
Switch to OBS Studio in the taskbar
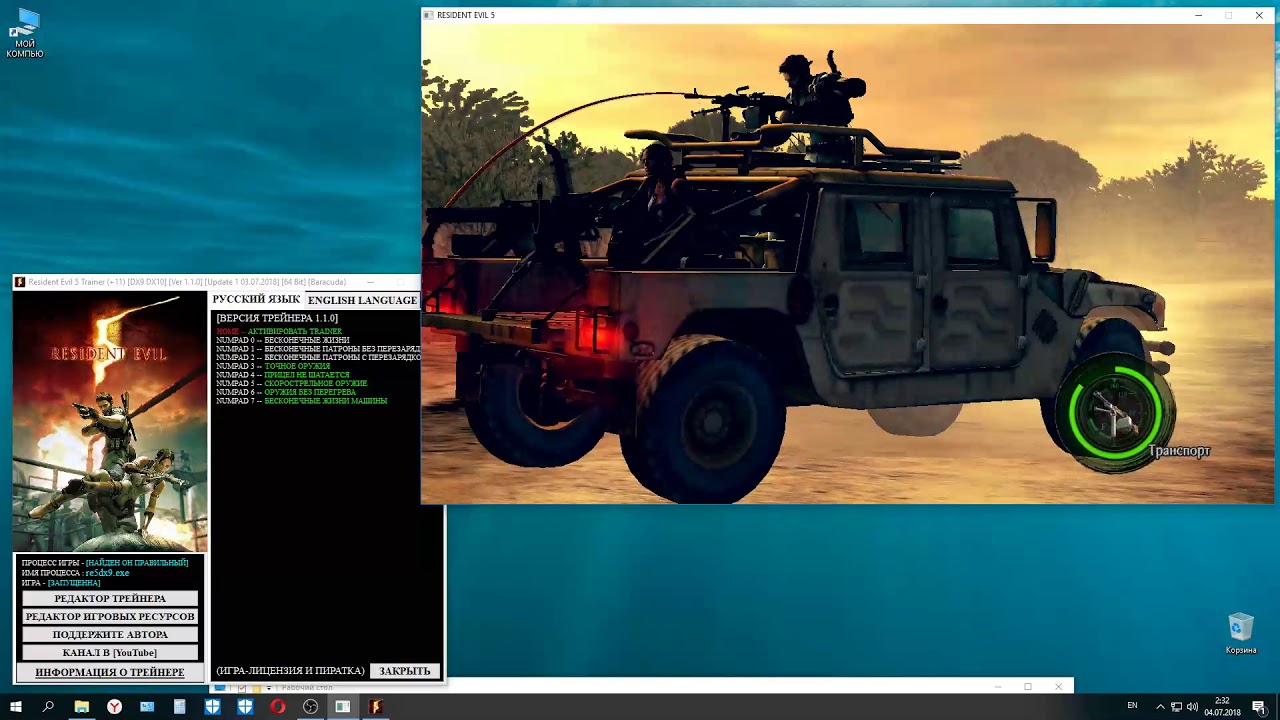pyautogui.click(x=310, y=707)
